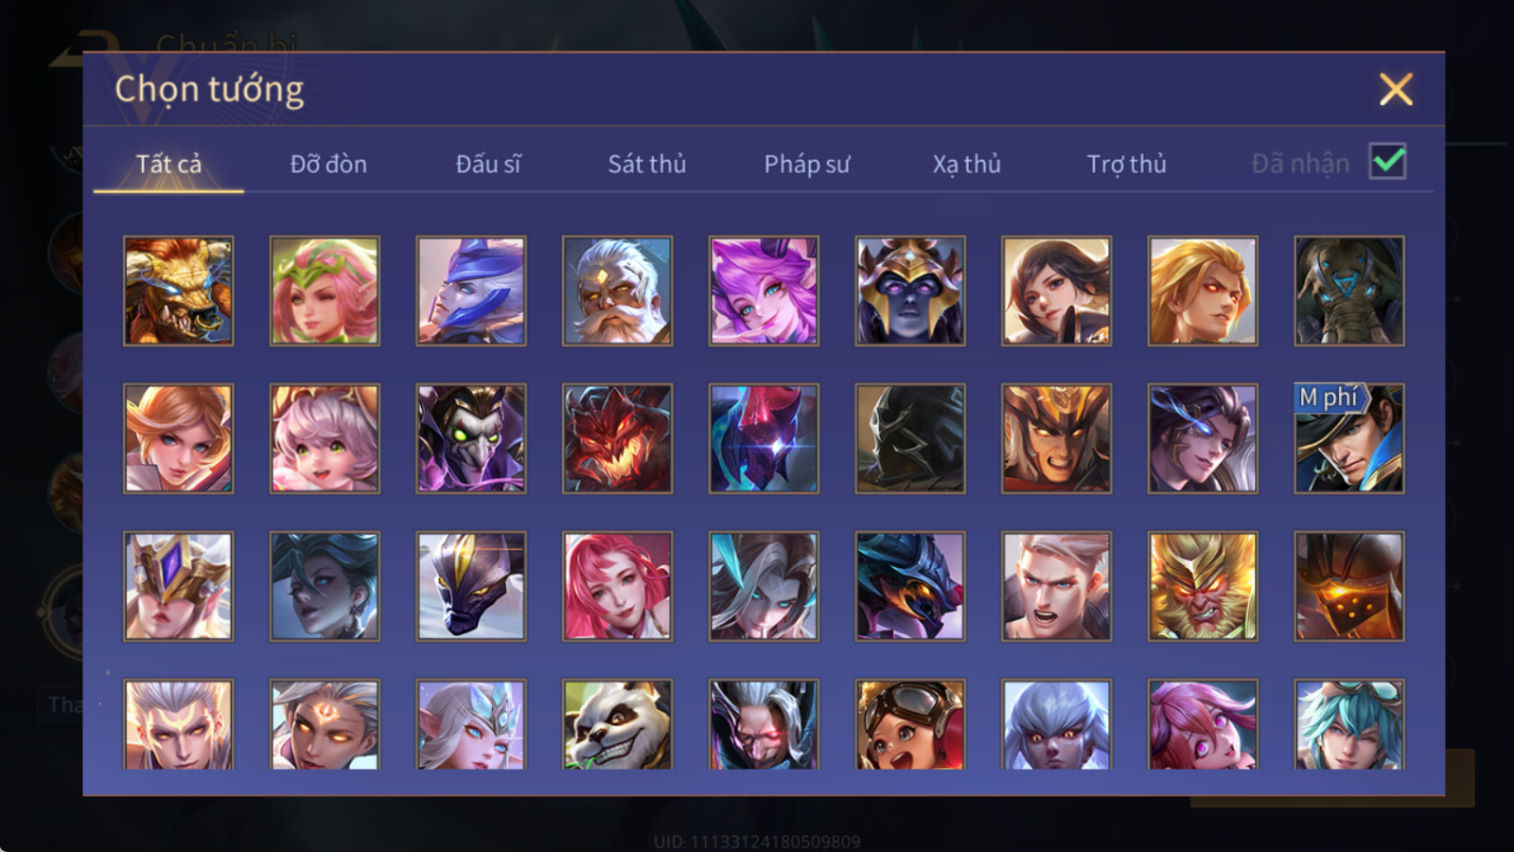Screen dimensions: 1514x852
Task: Select the panda hero portrait
Action: [x=617, y=724]
